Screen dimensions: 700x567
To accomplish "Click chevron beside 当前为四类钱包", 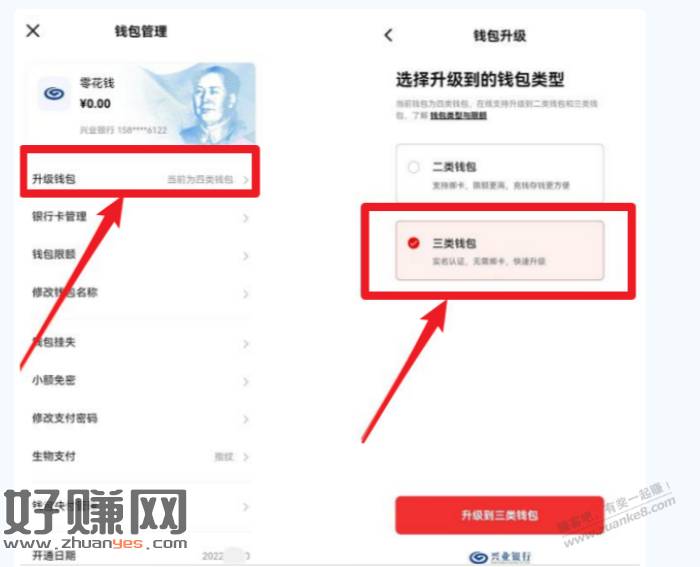I will [x=246, y=180].
